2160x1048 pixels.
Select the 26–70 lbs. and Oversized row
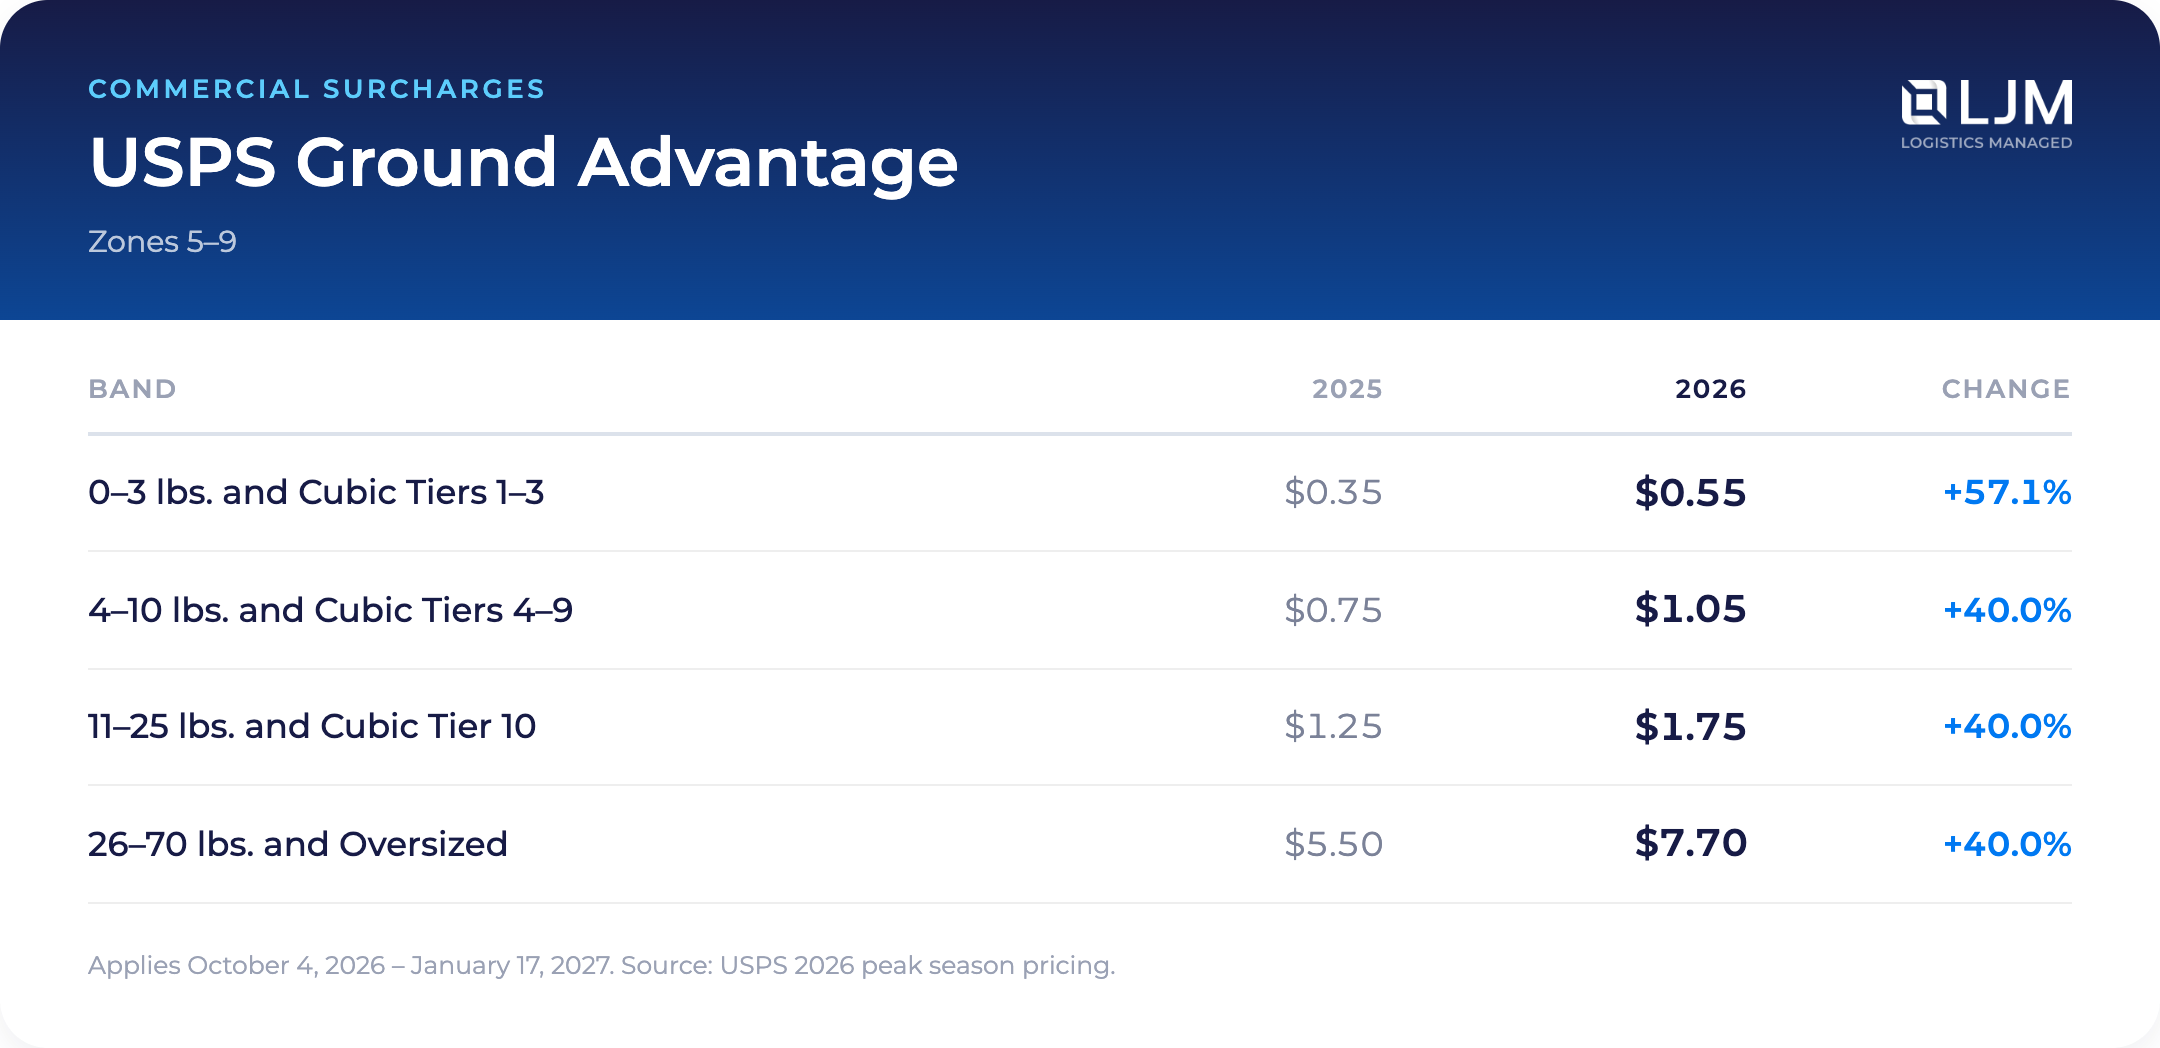[1080, 844]
